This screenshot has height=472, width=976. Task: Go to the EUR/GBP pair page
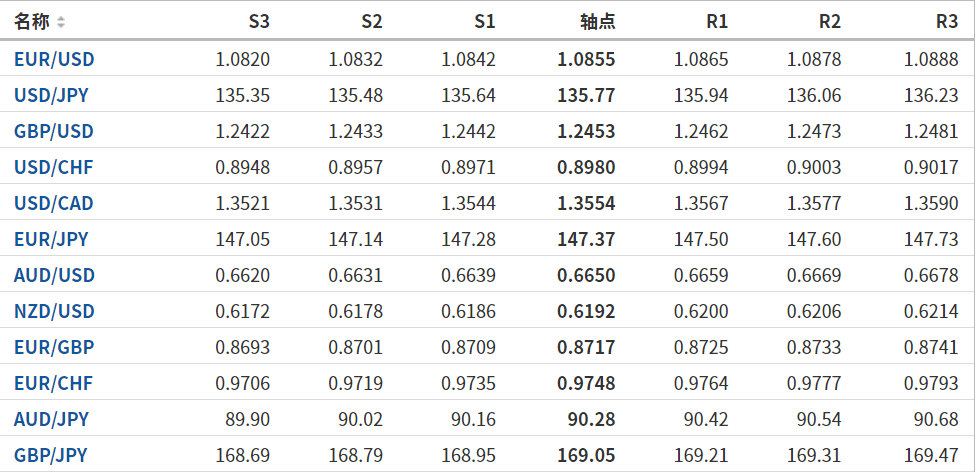pyautogui.click(x=53, y=347)
